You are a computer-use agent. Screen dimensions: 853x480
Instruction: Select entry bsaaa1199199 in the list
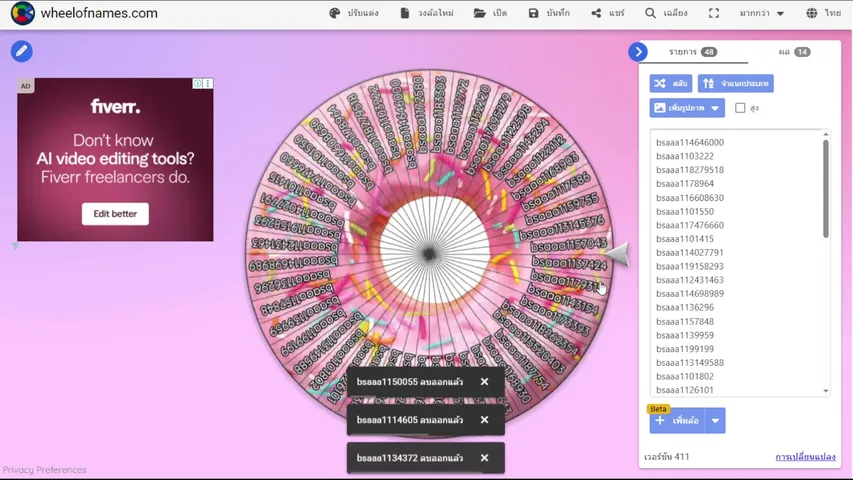pyautogui.click(x=685, y=349)
